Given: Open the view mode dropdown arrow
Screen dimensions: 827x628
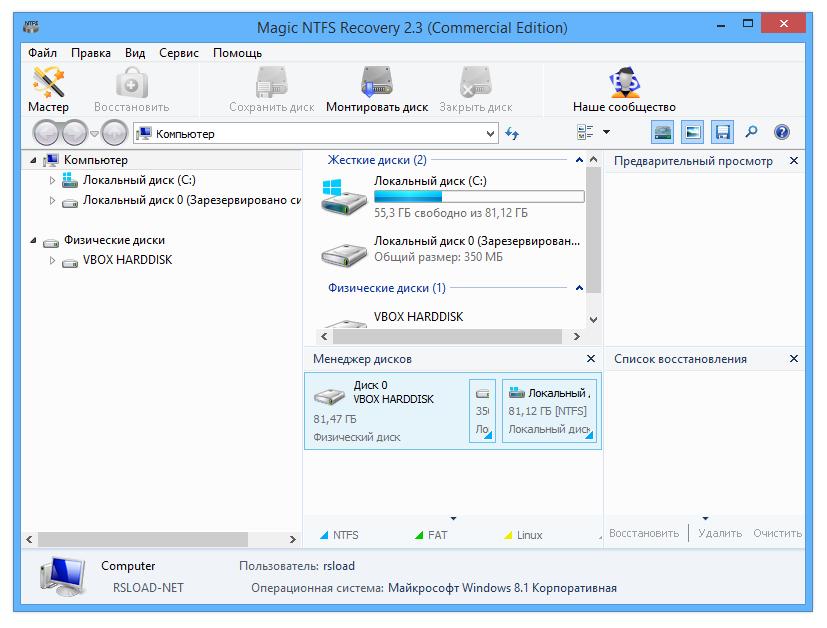Looking at the screenshot, I should (x=607, y=132).
